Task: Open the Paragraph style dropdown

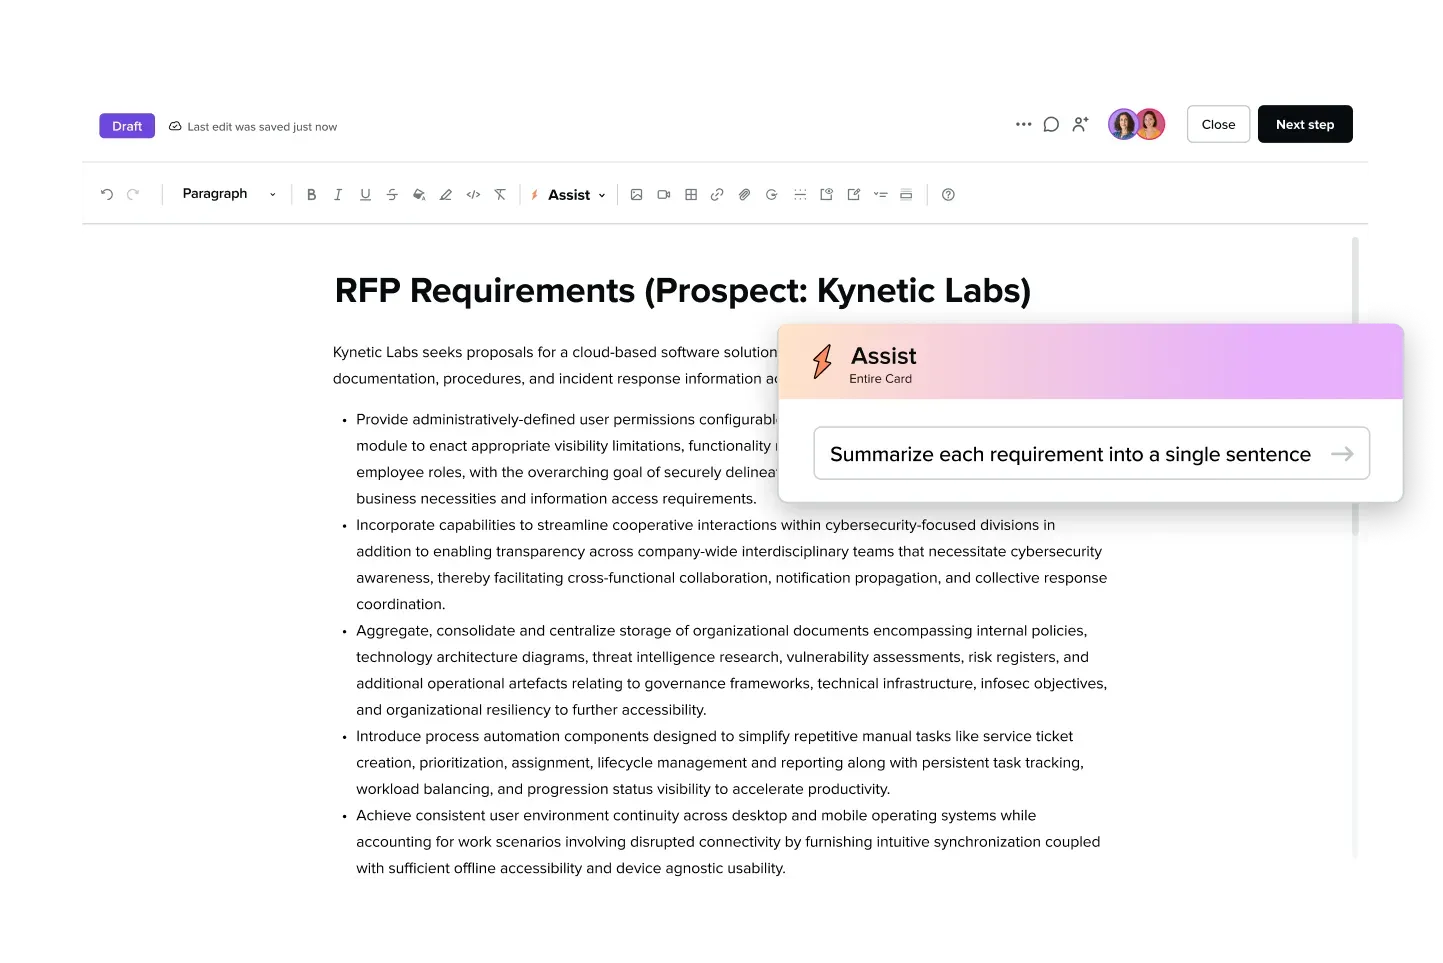Action: (x=228, y=194)
